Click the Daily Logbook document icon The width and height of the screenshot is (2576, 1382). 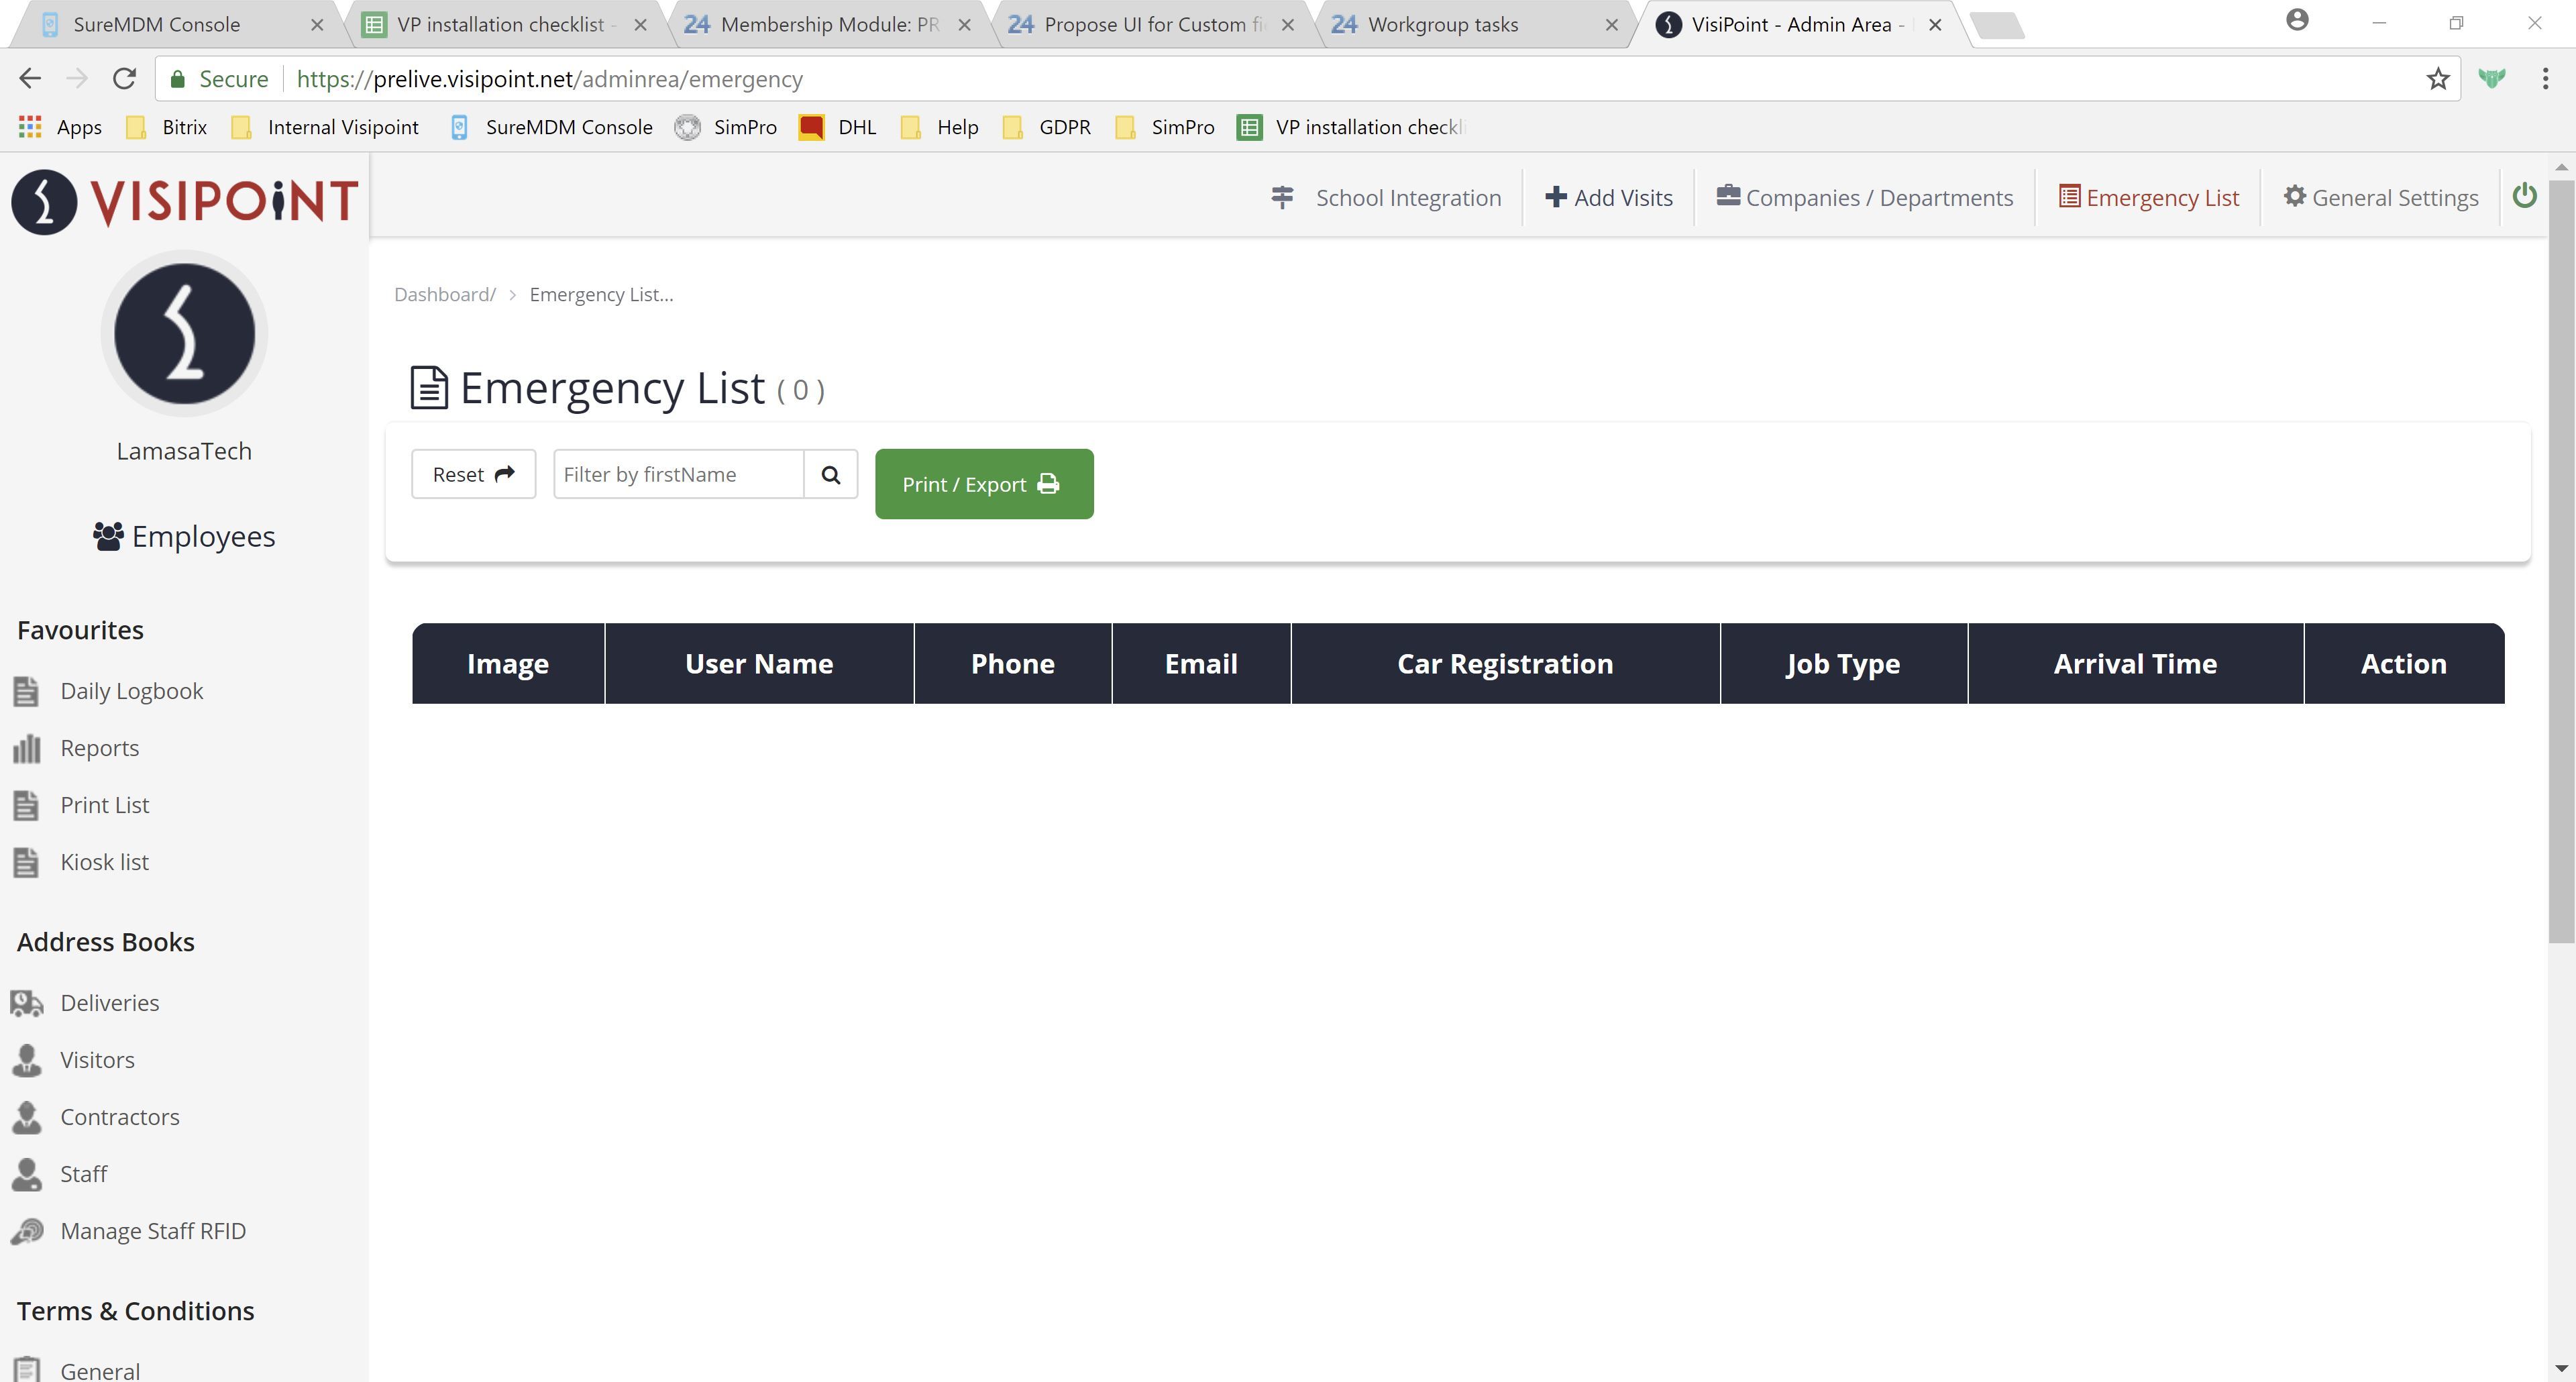coord(26,691)
